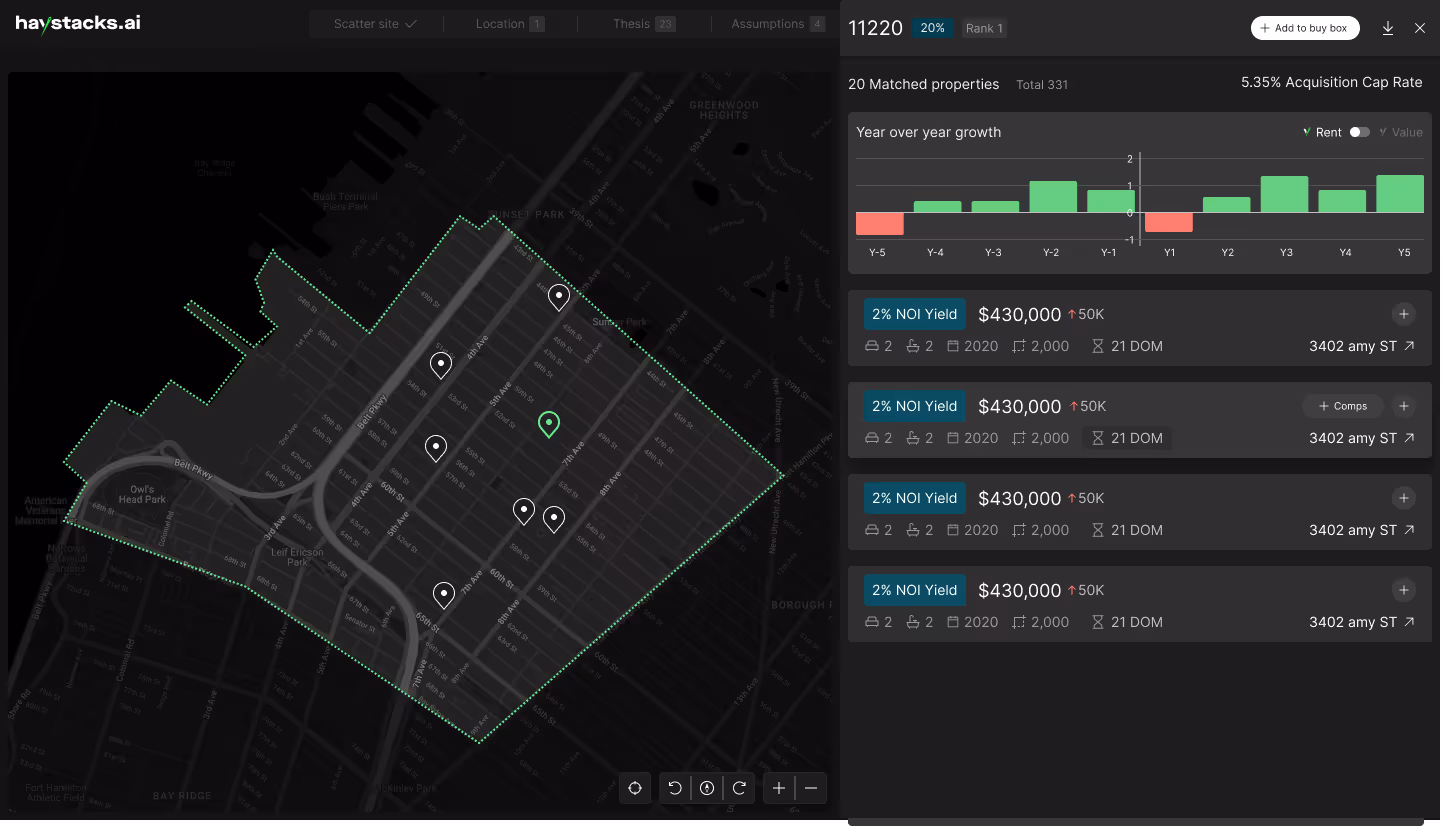Image resolution: width=1442 pixels, height=826 pixels.
Task: Expand the Location filter showing 1
Action: pyautogui.click(x=508, y=23)
